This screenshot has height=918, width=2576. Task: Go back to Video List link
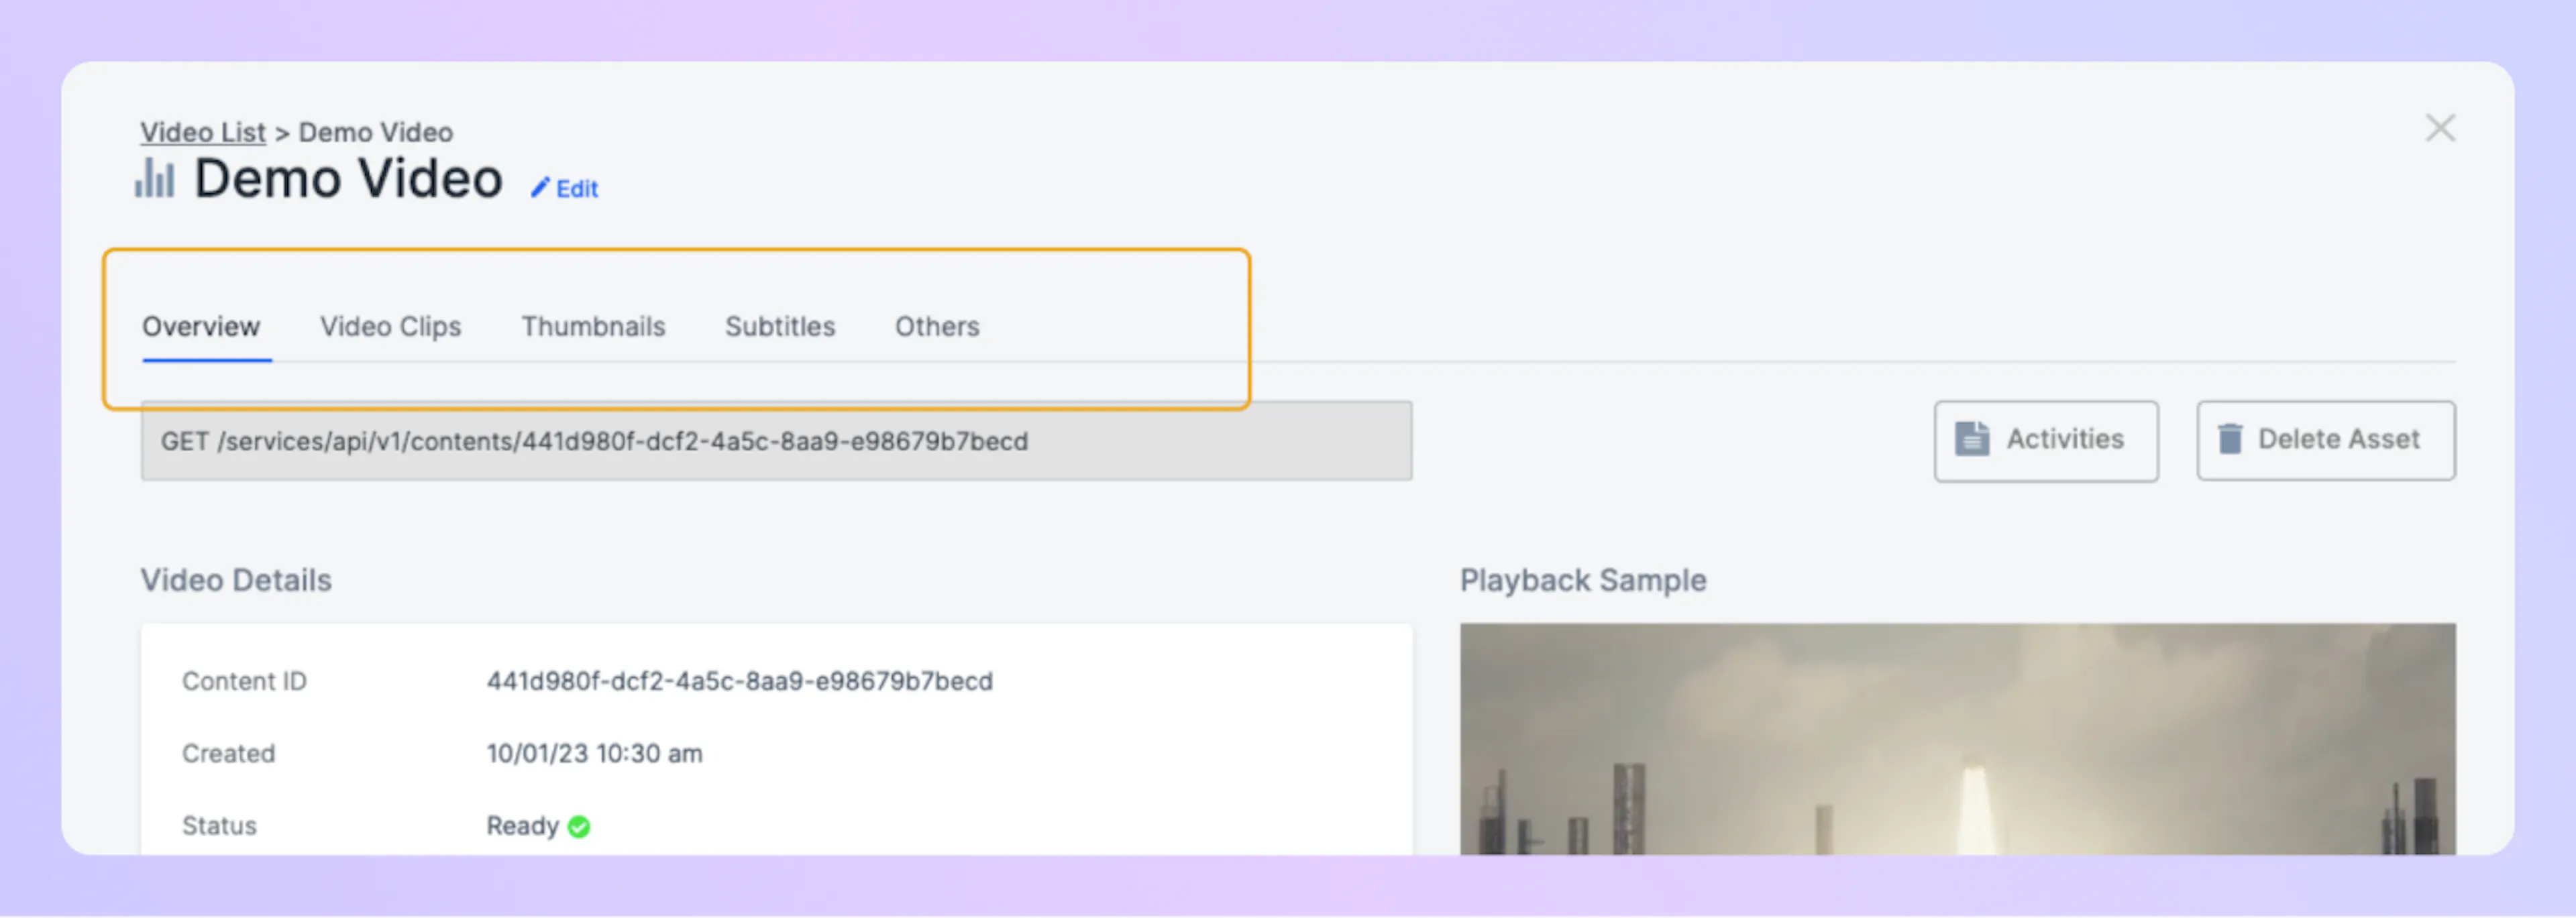tap(202, 132)
